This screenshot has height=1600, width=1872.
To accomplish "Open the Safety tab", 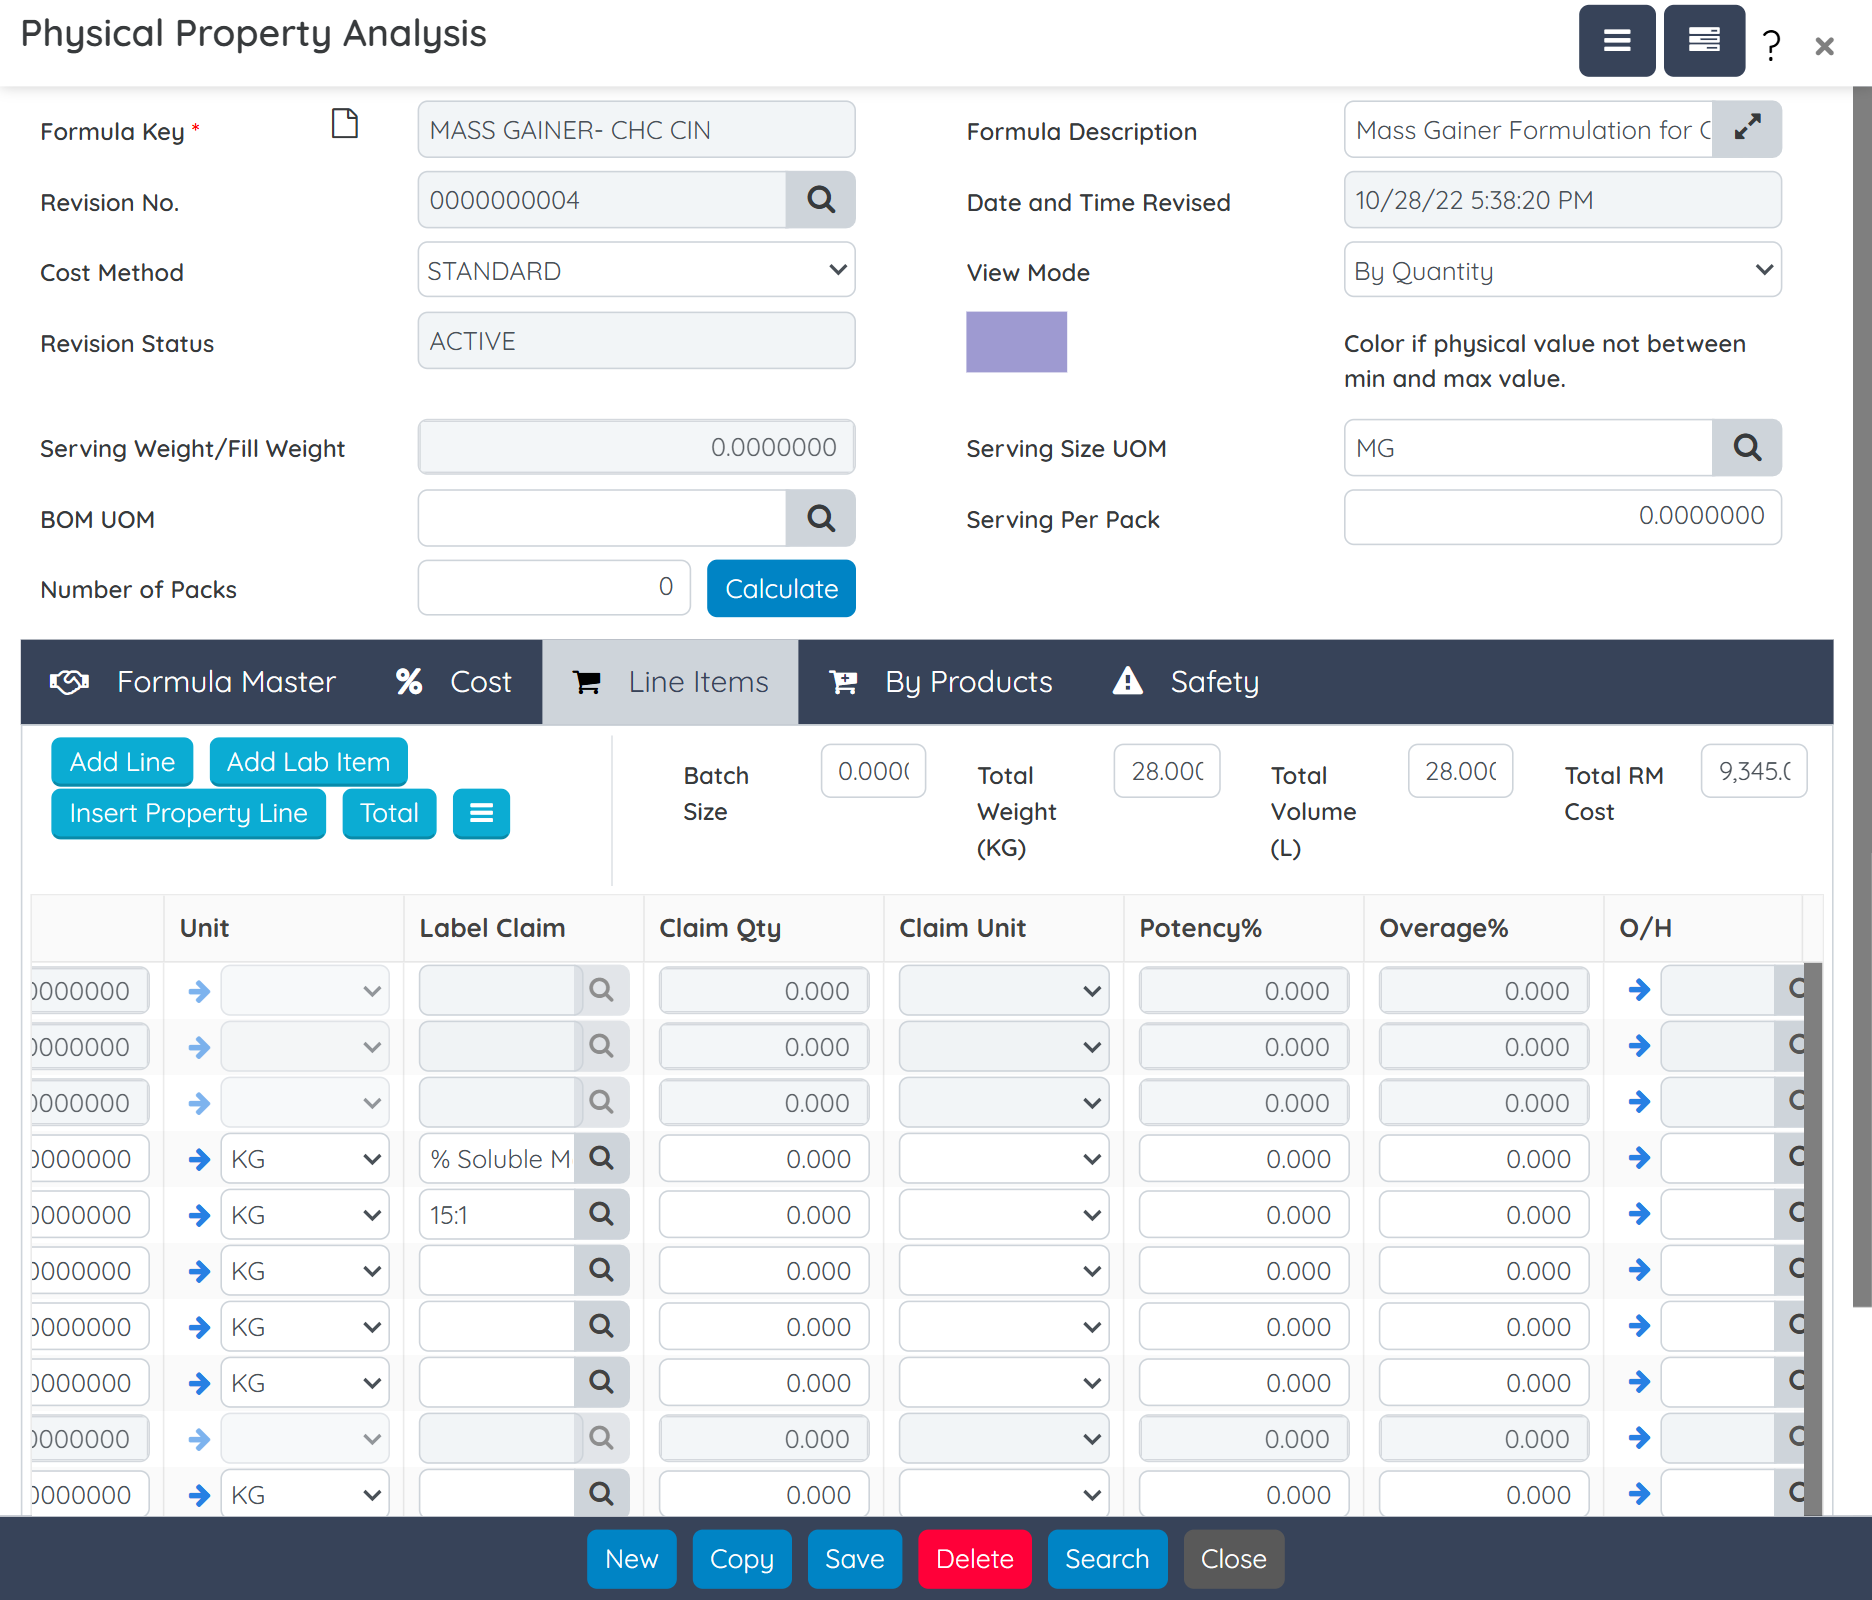I will click(x=1186, y=682).
